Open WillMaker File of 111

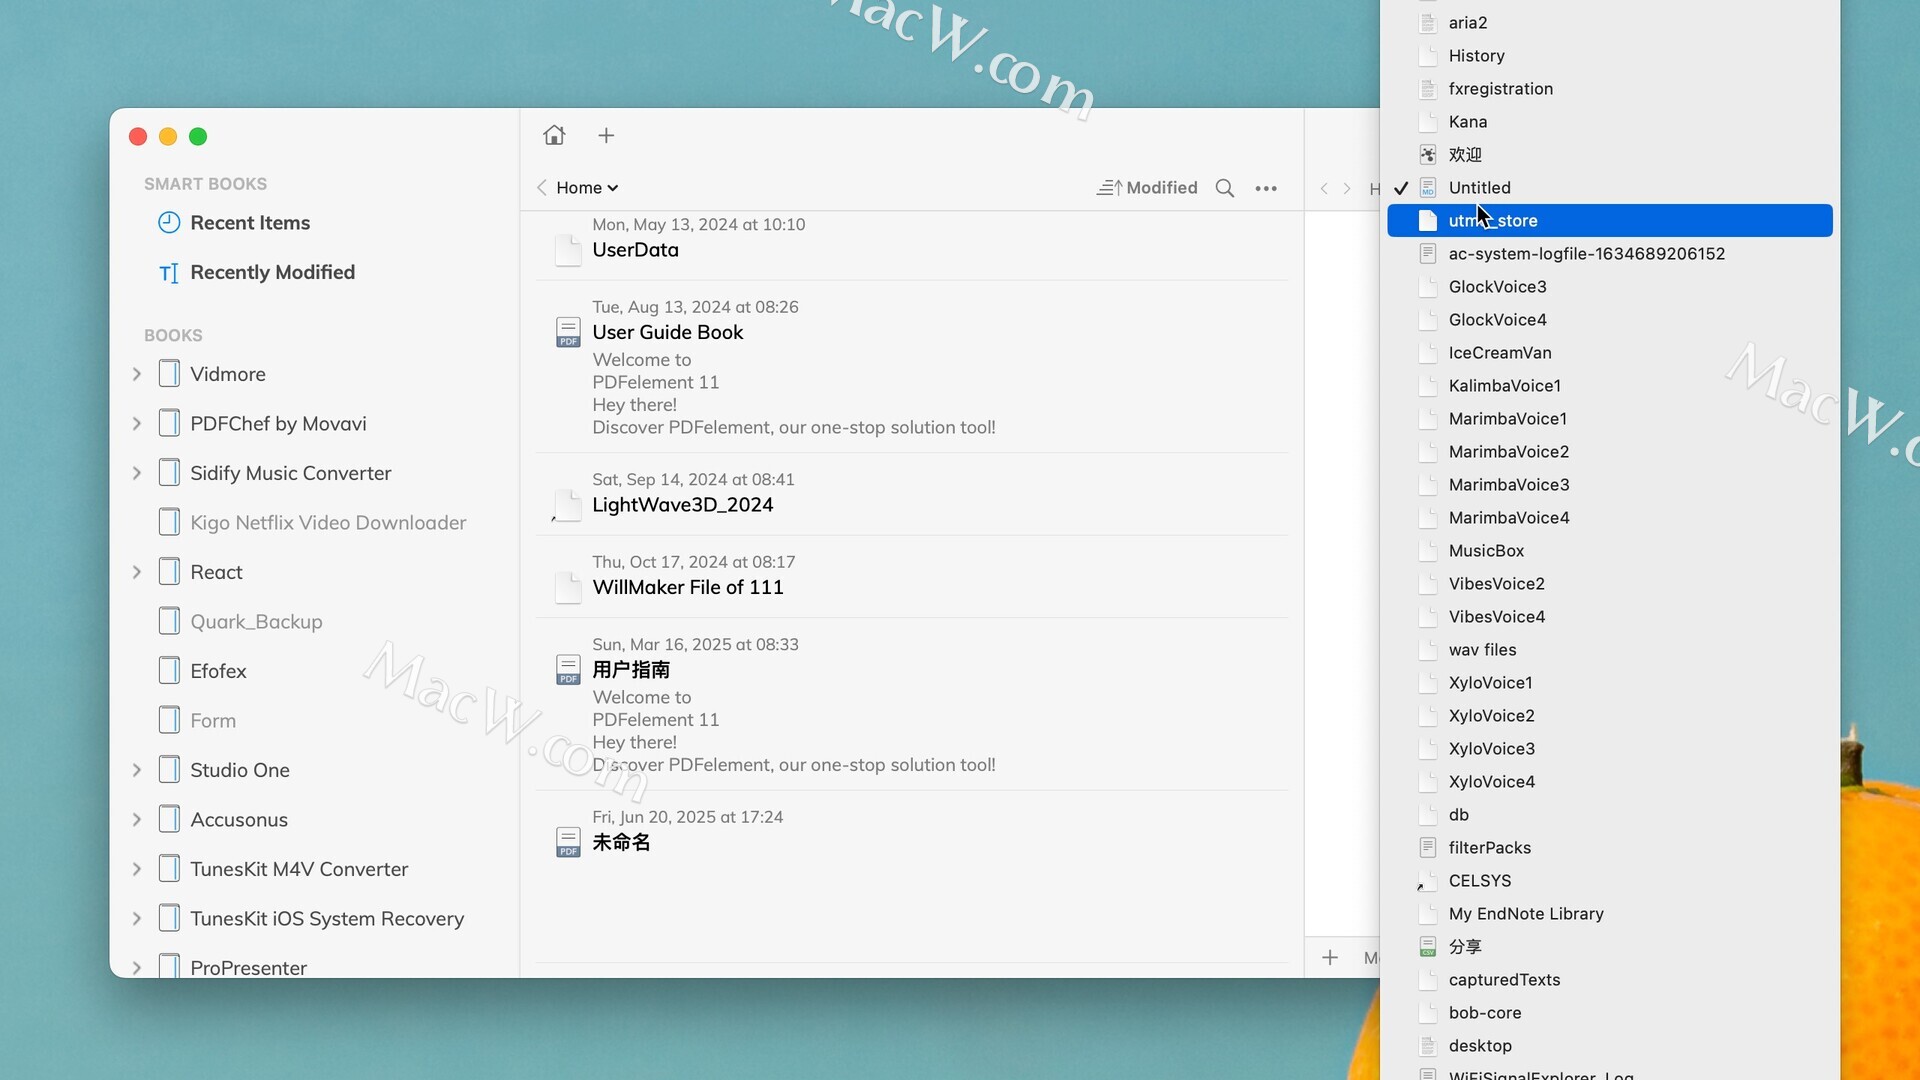point(912,577)
